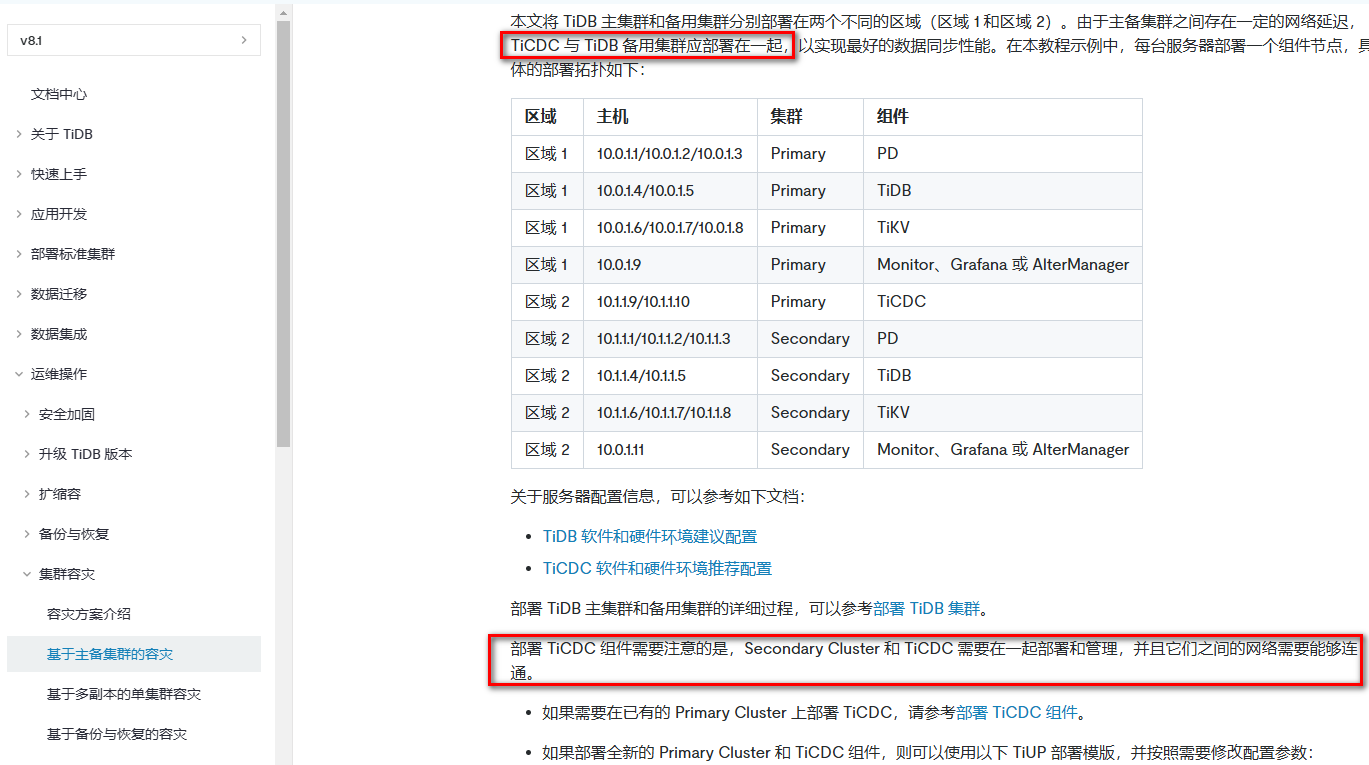Collapse the 运维操作 section chevron

pyautogui.click(x=18, y=374)
